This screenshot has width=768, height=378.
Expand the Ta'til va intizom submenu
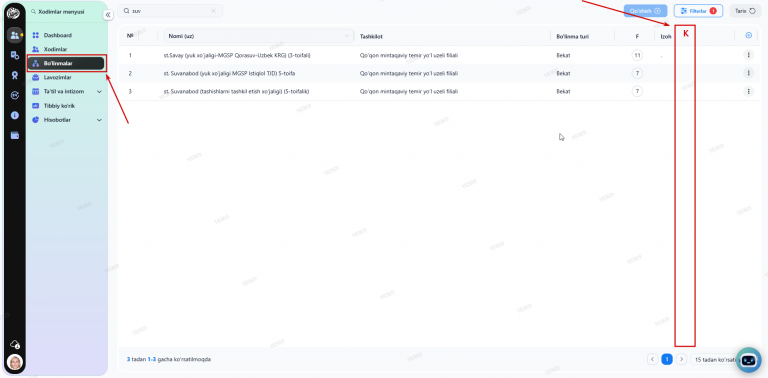click(67, 92)
